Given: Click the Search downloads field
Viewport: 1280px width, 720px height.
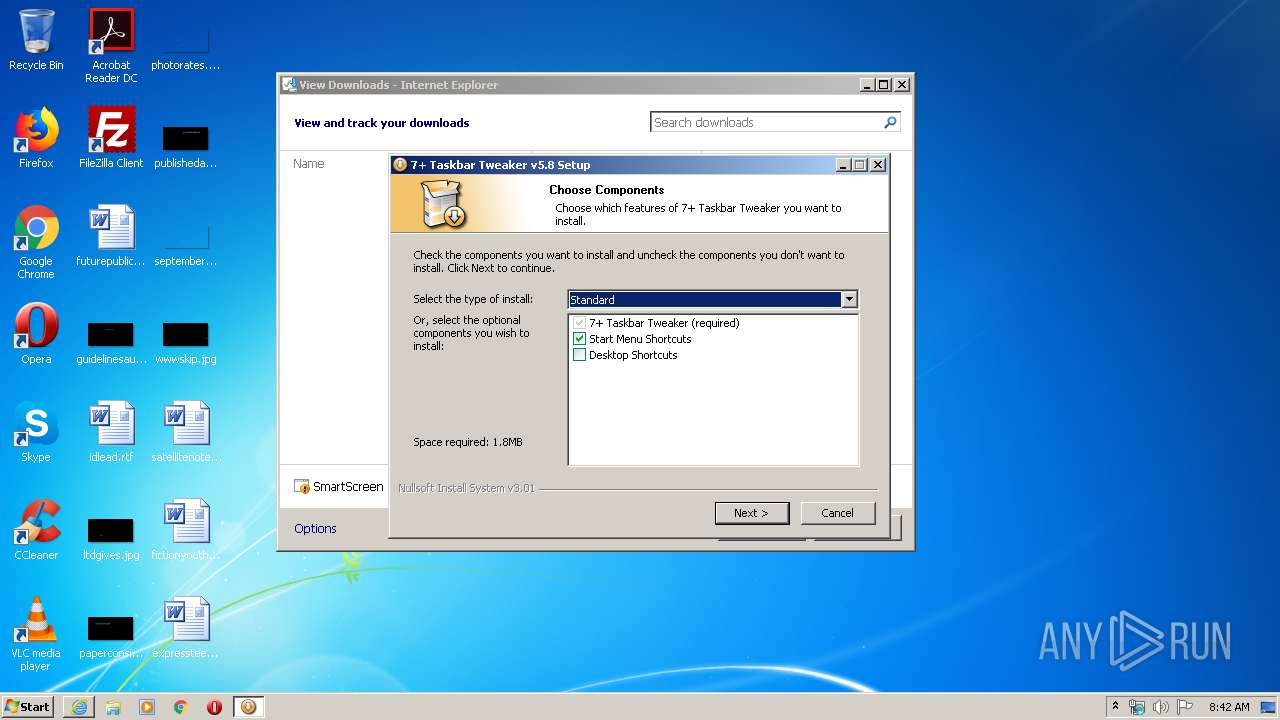Looking at the screenshot, I should (x=766, y=122).
